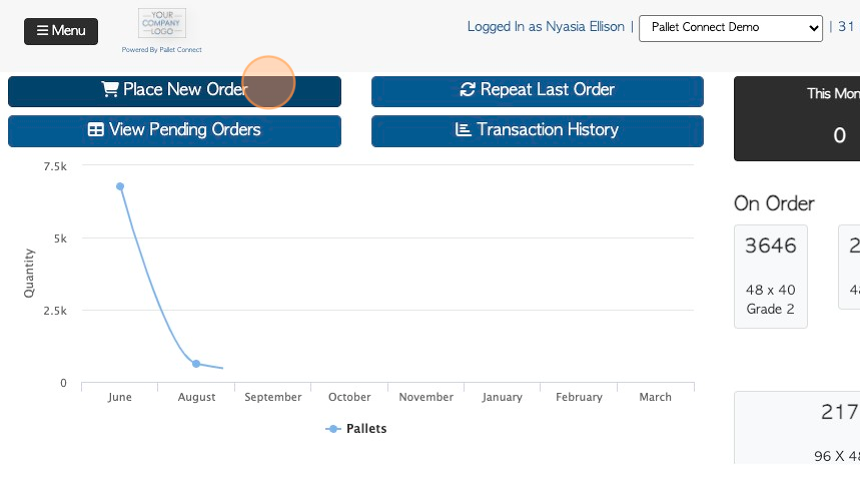
Task: Click the August data point on the chart
Action: (x=196, y=364)
